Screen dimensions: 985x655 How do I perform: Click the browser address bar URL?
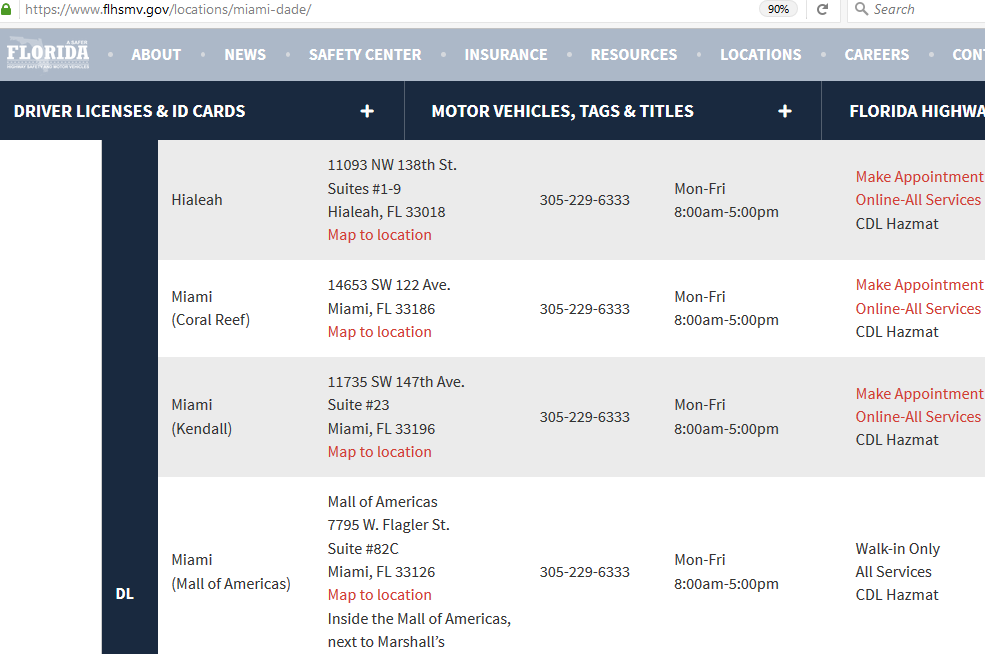point(300,9)
